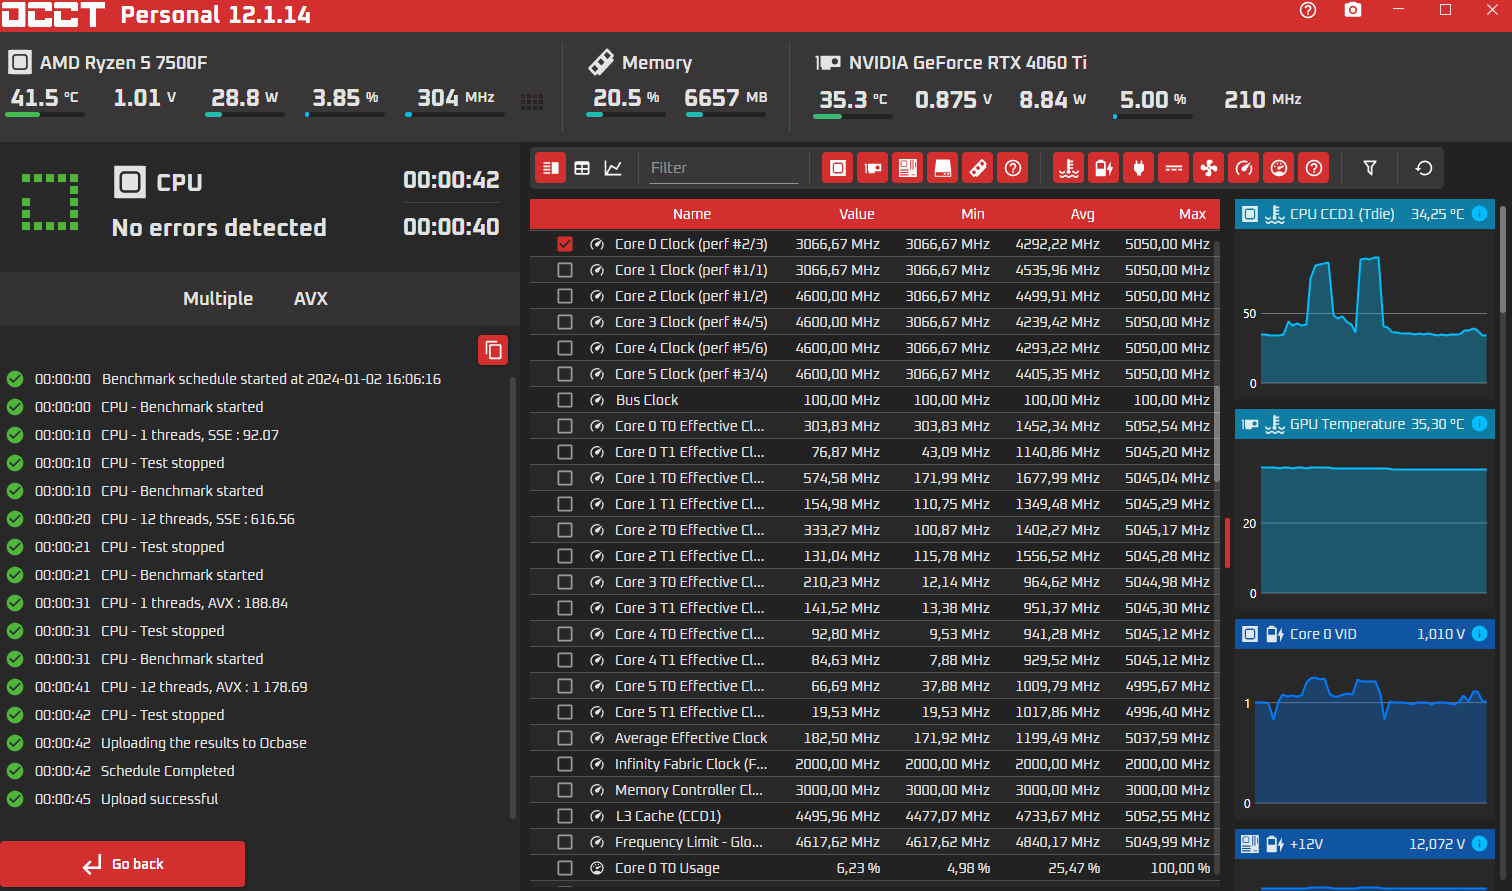Viewport: 1512px width, 891px height.
Task: Focus the Filter text field
Action: tap(723, 168)
